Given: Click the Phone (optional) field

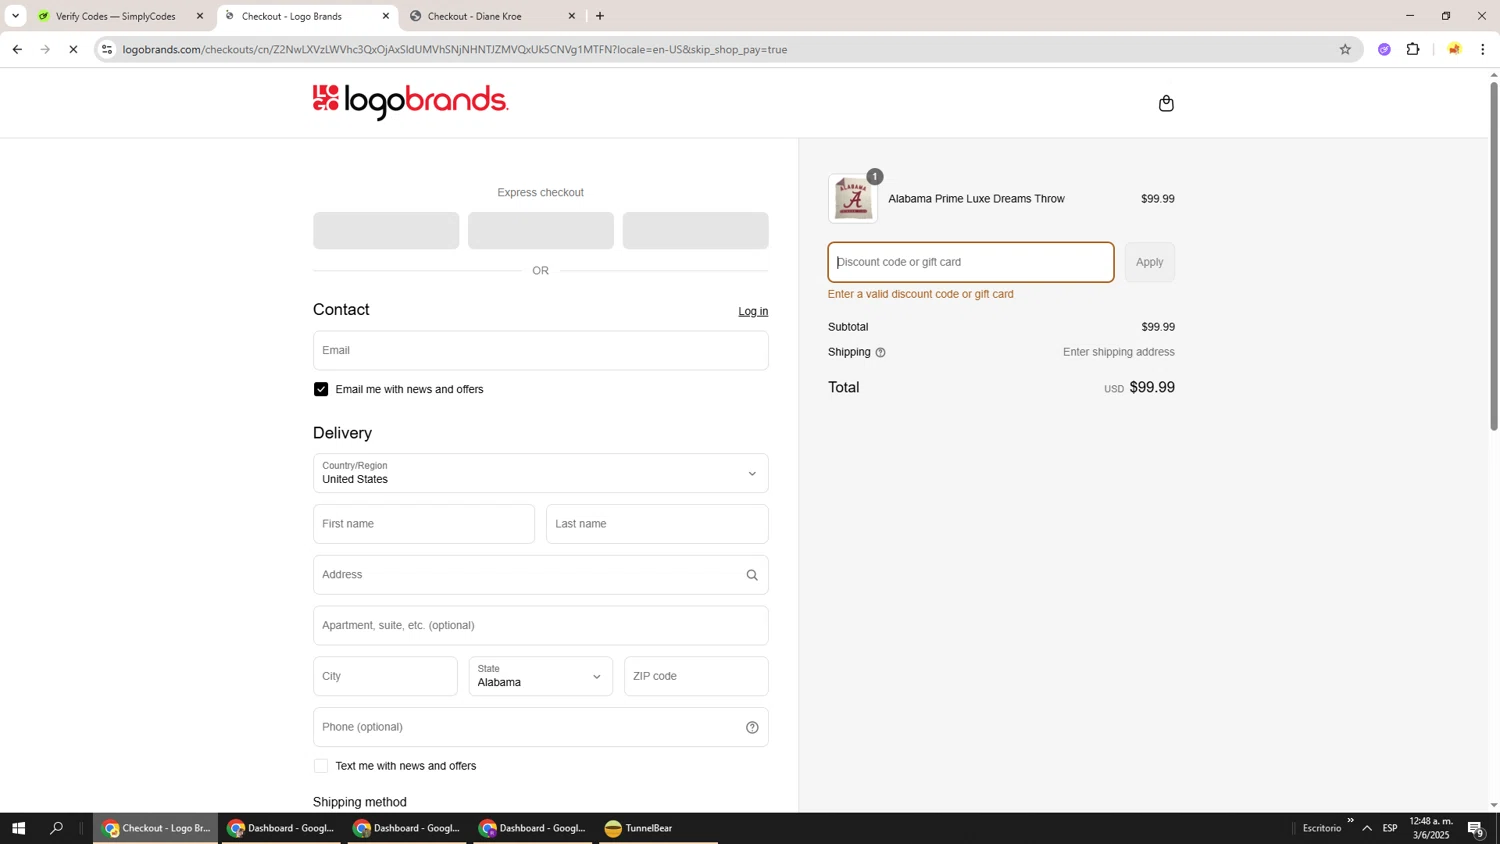Looking at the screenshot, I should tap(540, 727).
